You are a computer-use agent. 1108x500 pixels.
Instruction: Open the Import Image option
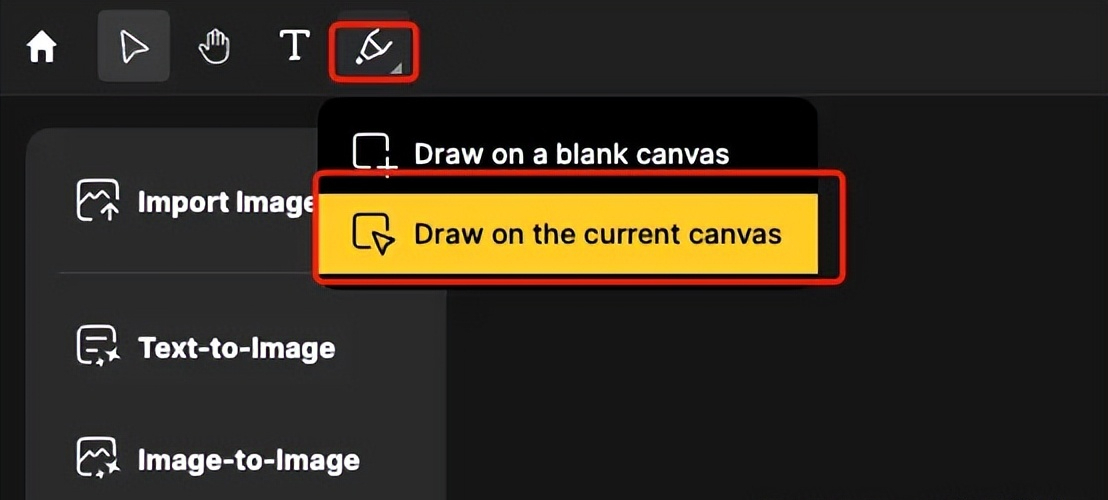pyautogui.click(x=226, y=202)
